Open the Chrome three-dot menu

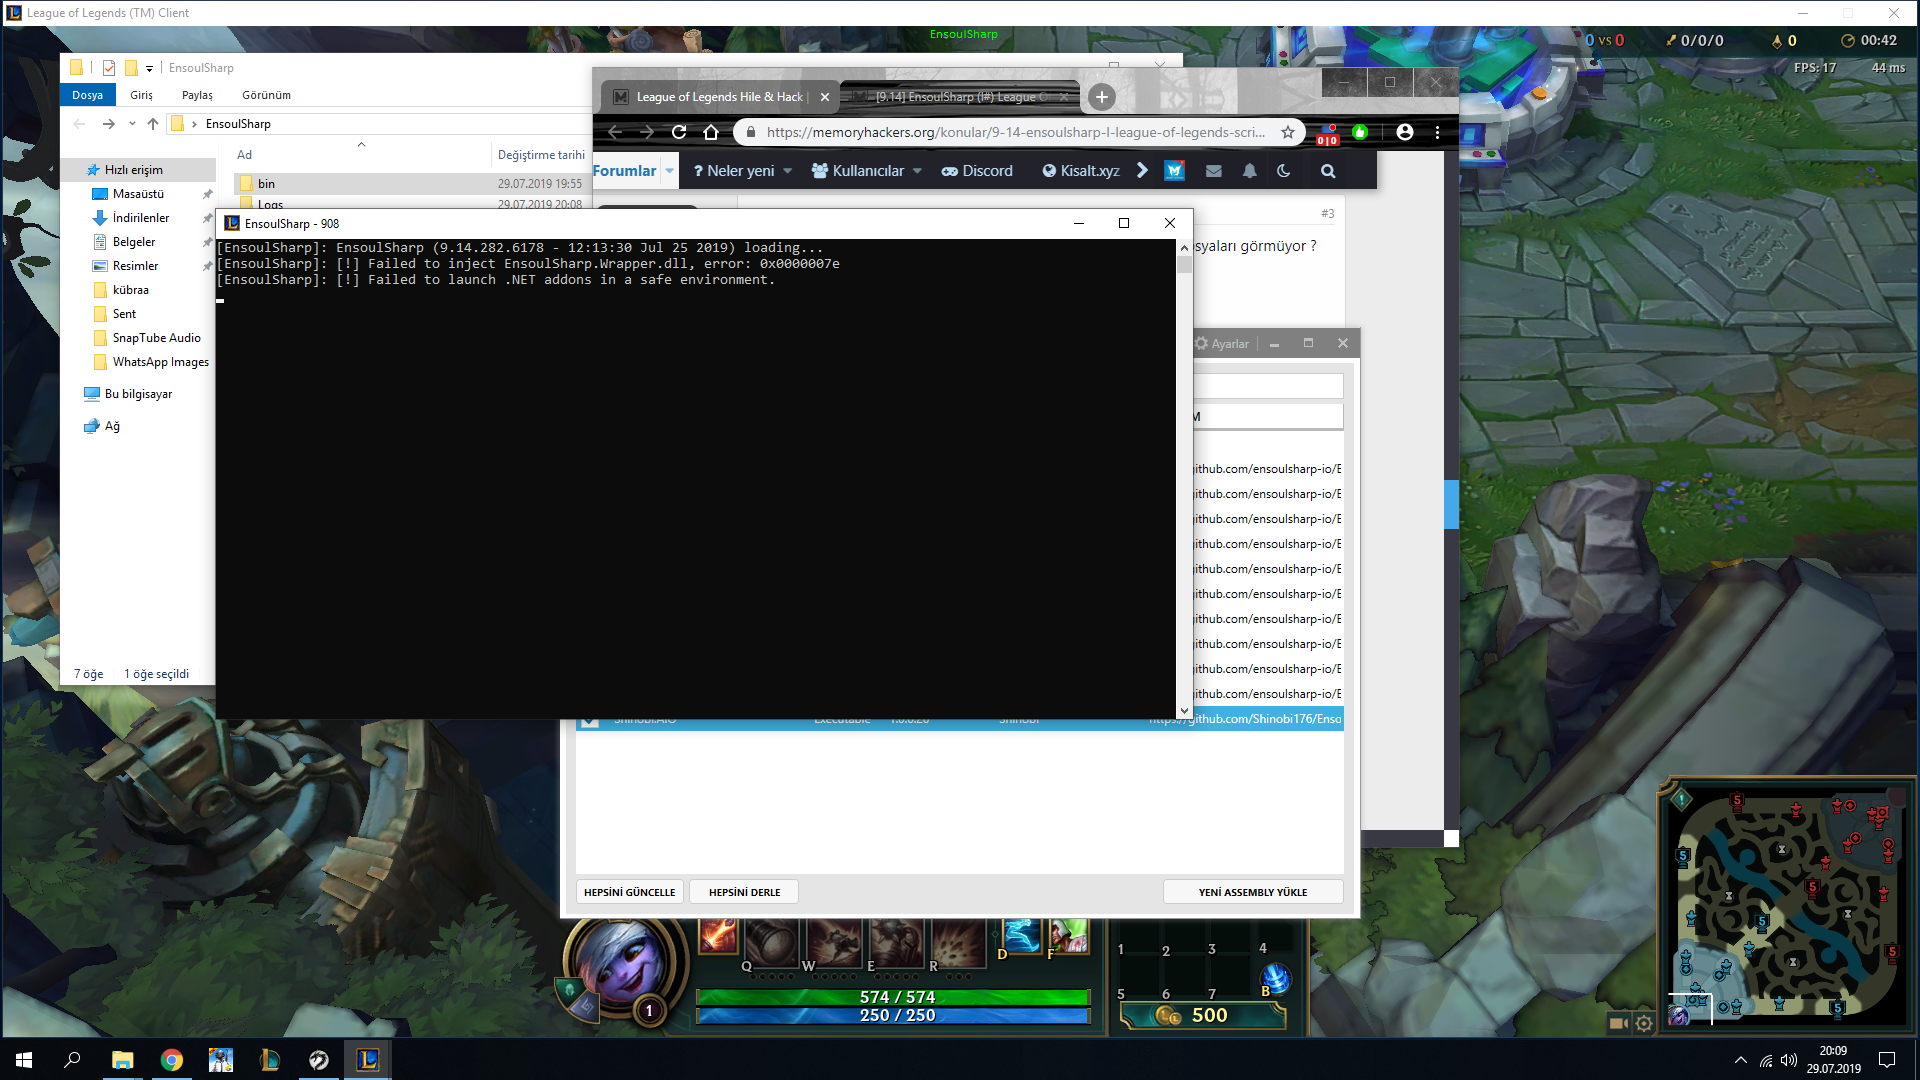(x=1437, y=132)
